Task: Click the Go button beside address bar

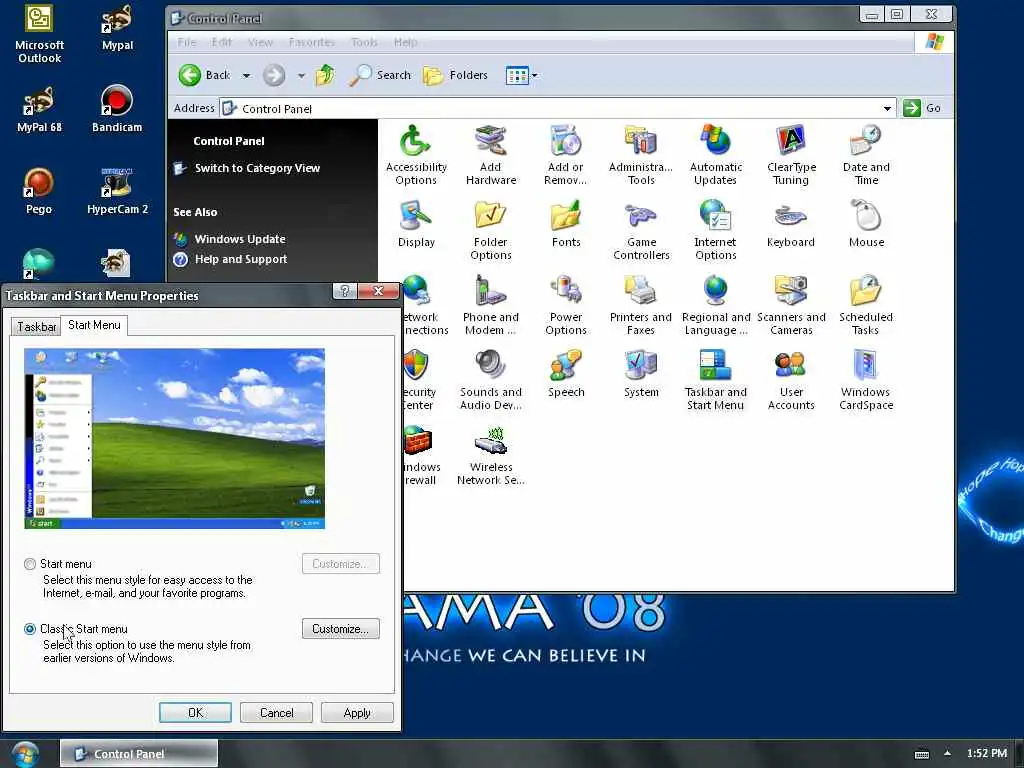Action: [x=923, y=108]
